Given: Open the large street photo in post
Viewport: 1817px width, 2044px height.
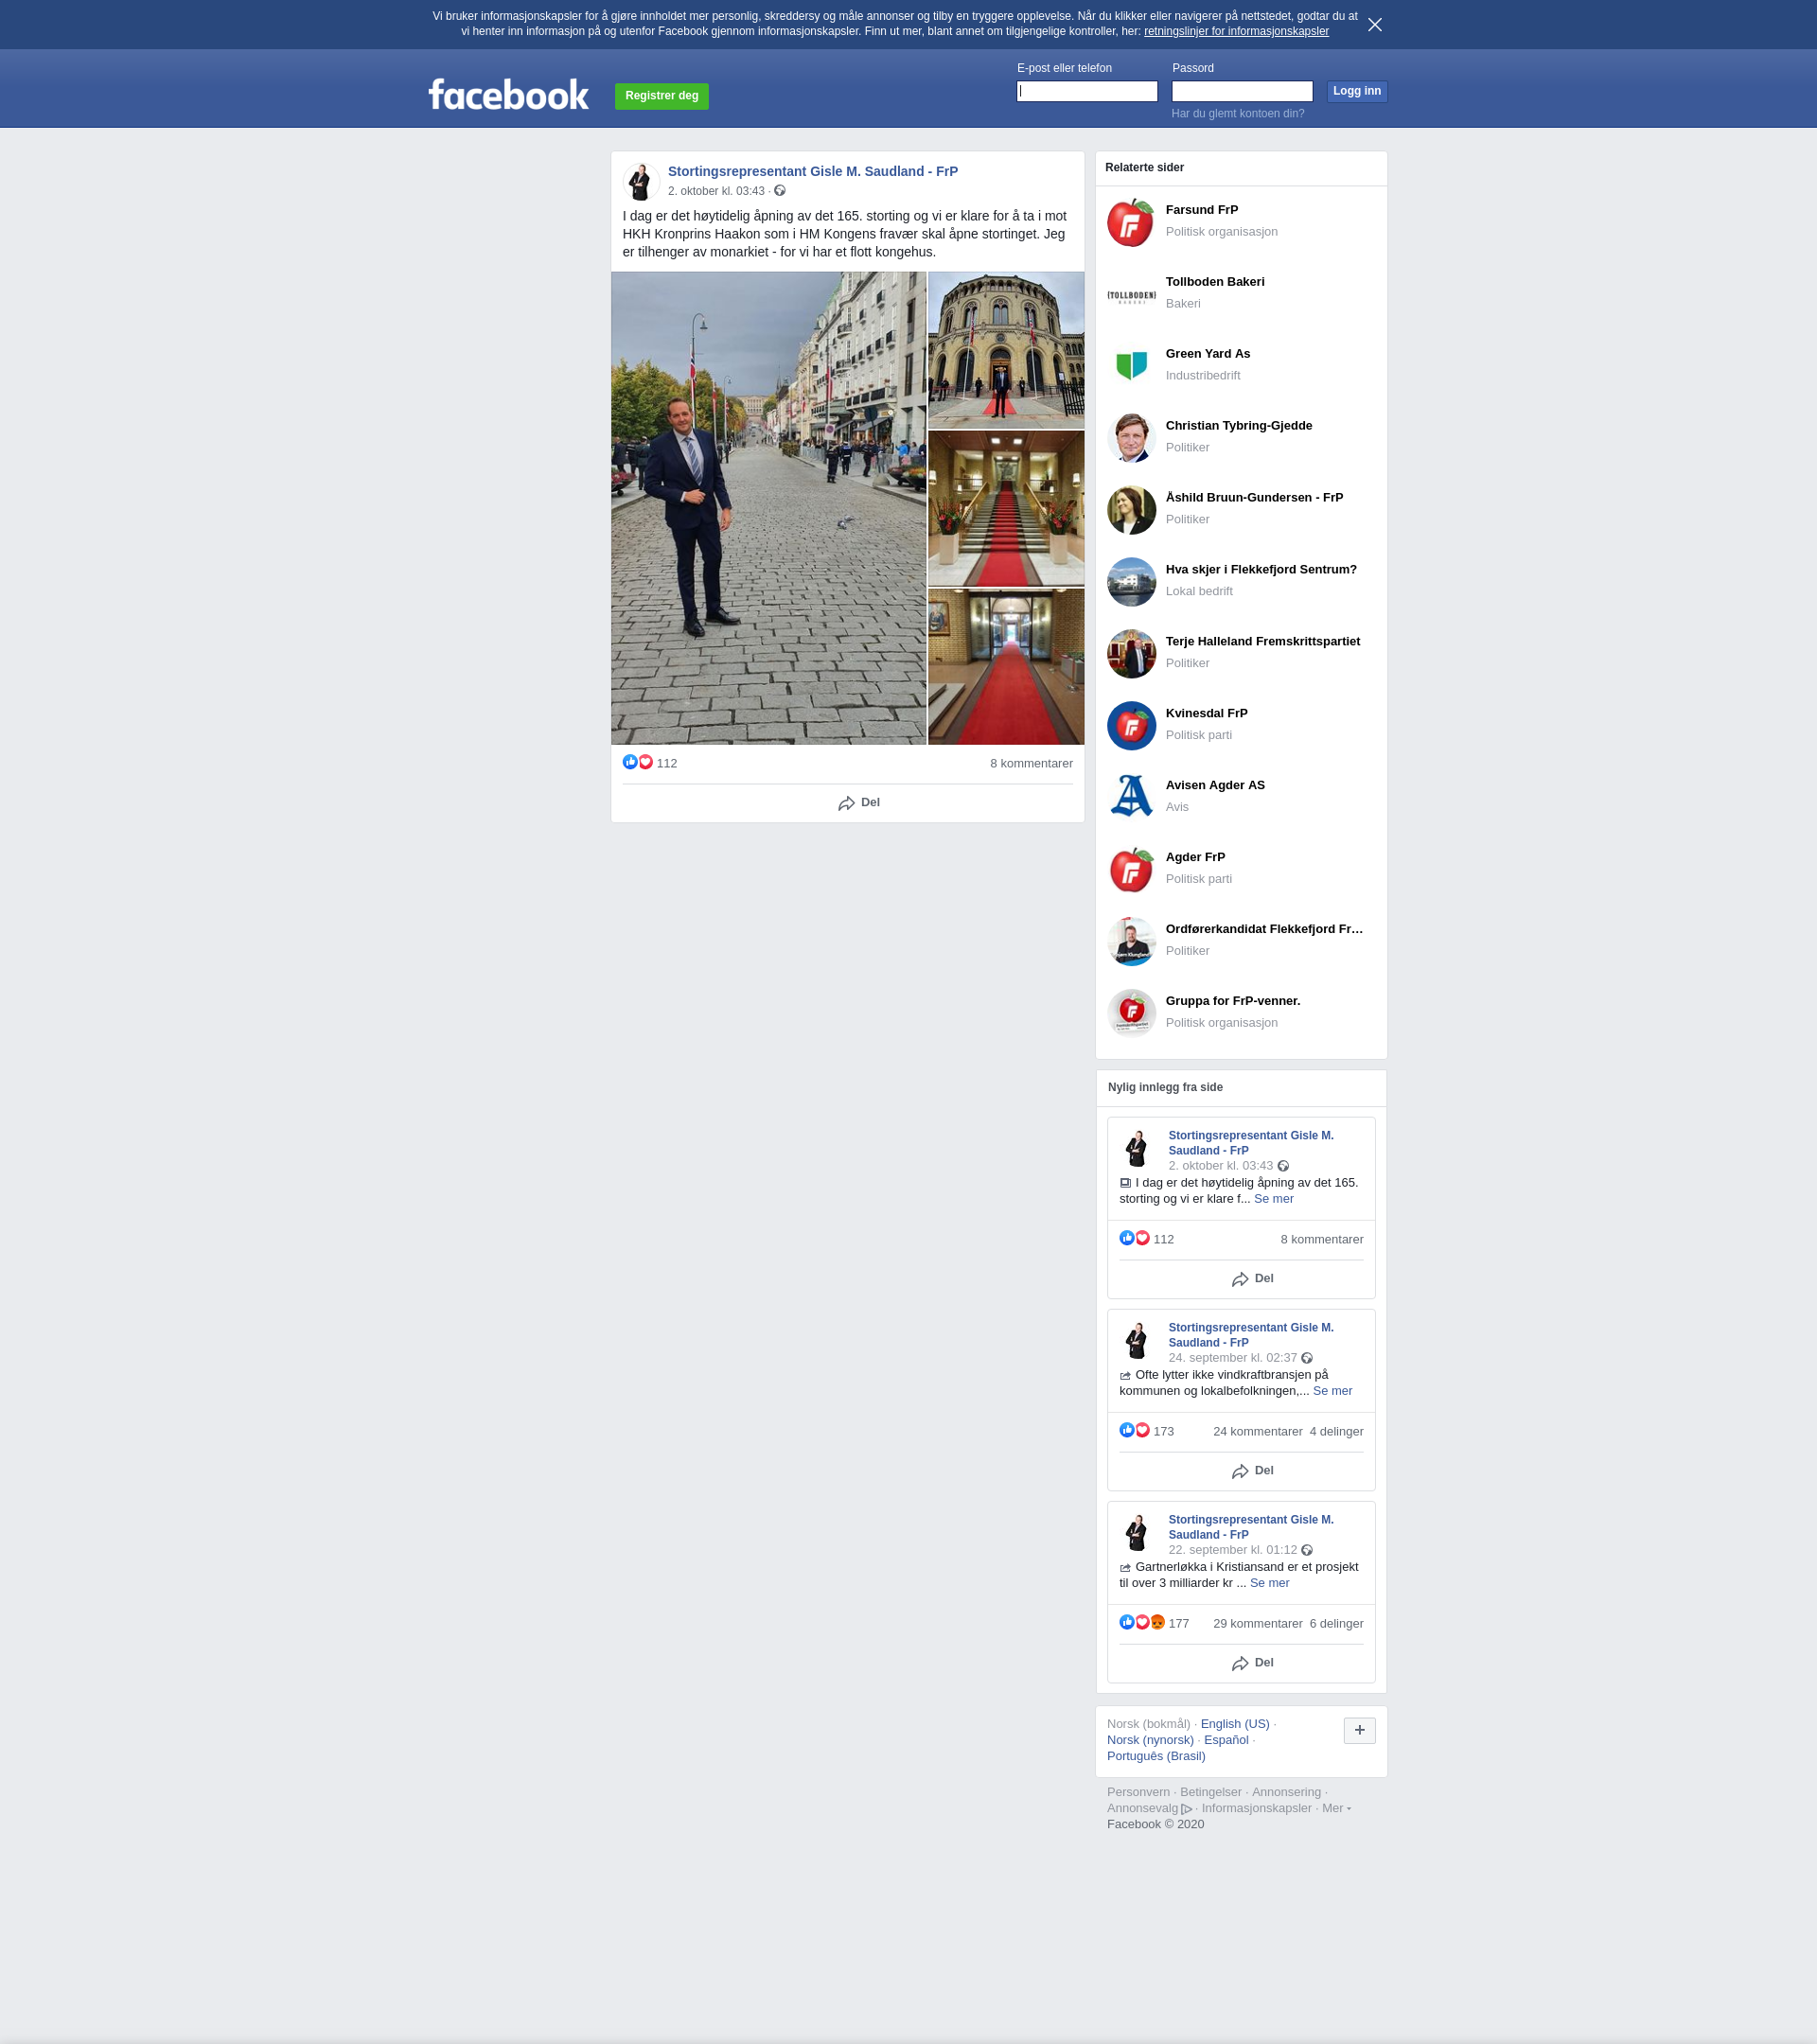Looking at the screenshot, I should tap(769, 508).
